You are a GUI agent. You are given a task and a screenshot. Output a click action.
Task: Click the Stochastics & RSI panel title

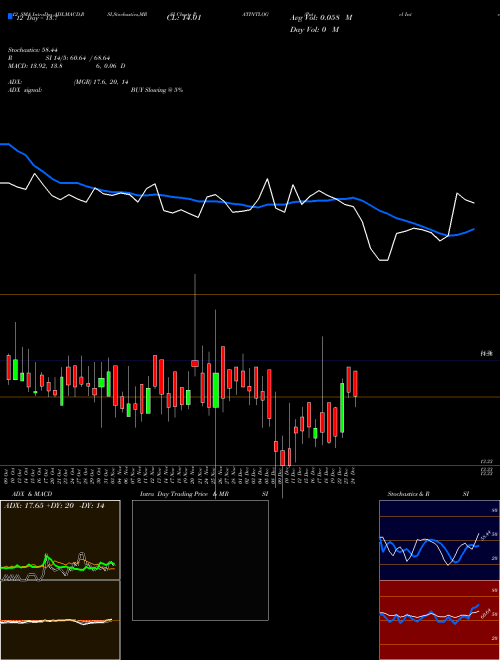coord(428,494)
